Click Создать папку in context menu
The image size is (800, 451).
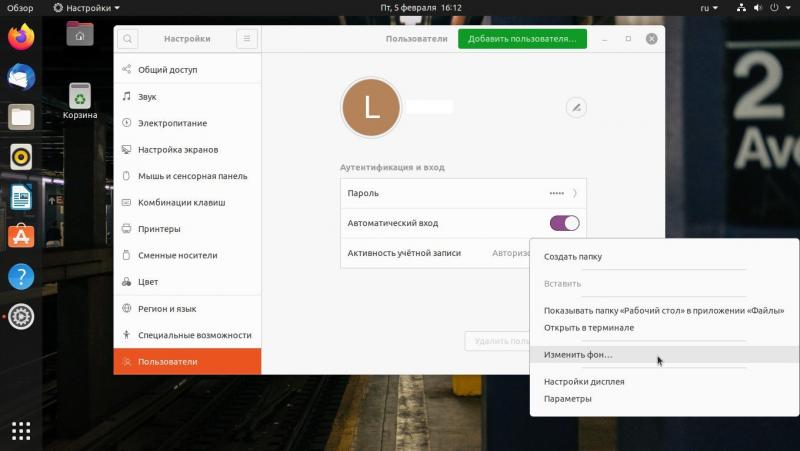point(572,256)
